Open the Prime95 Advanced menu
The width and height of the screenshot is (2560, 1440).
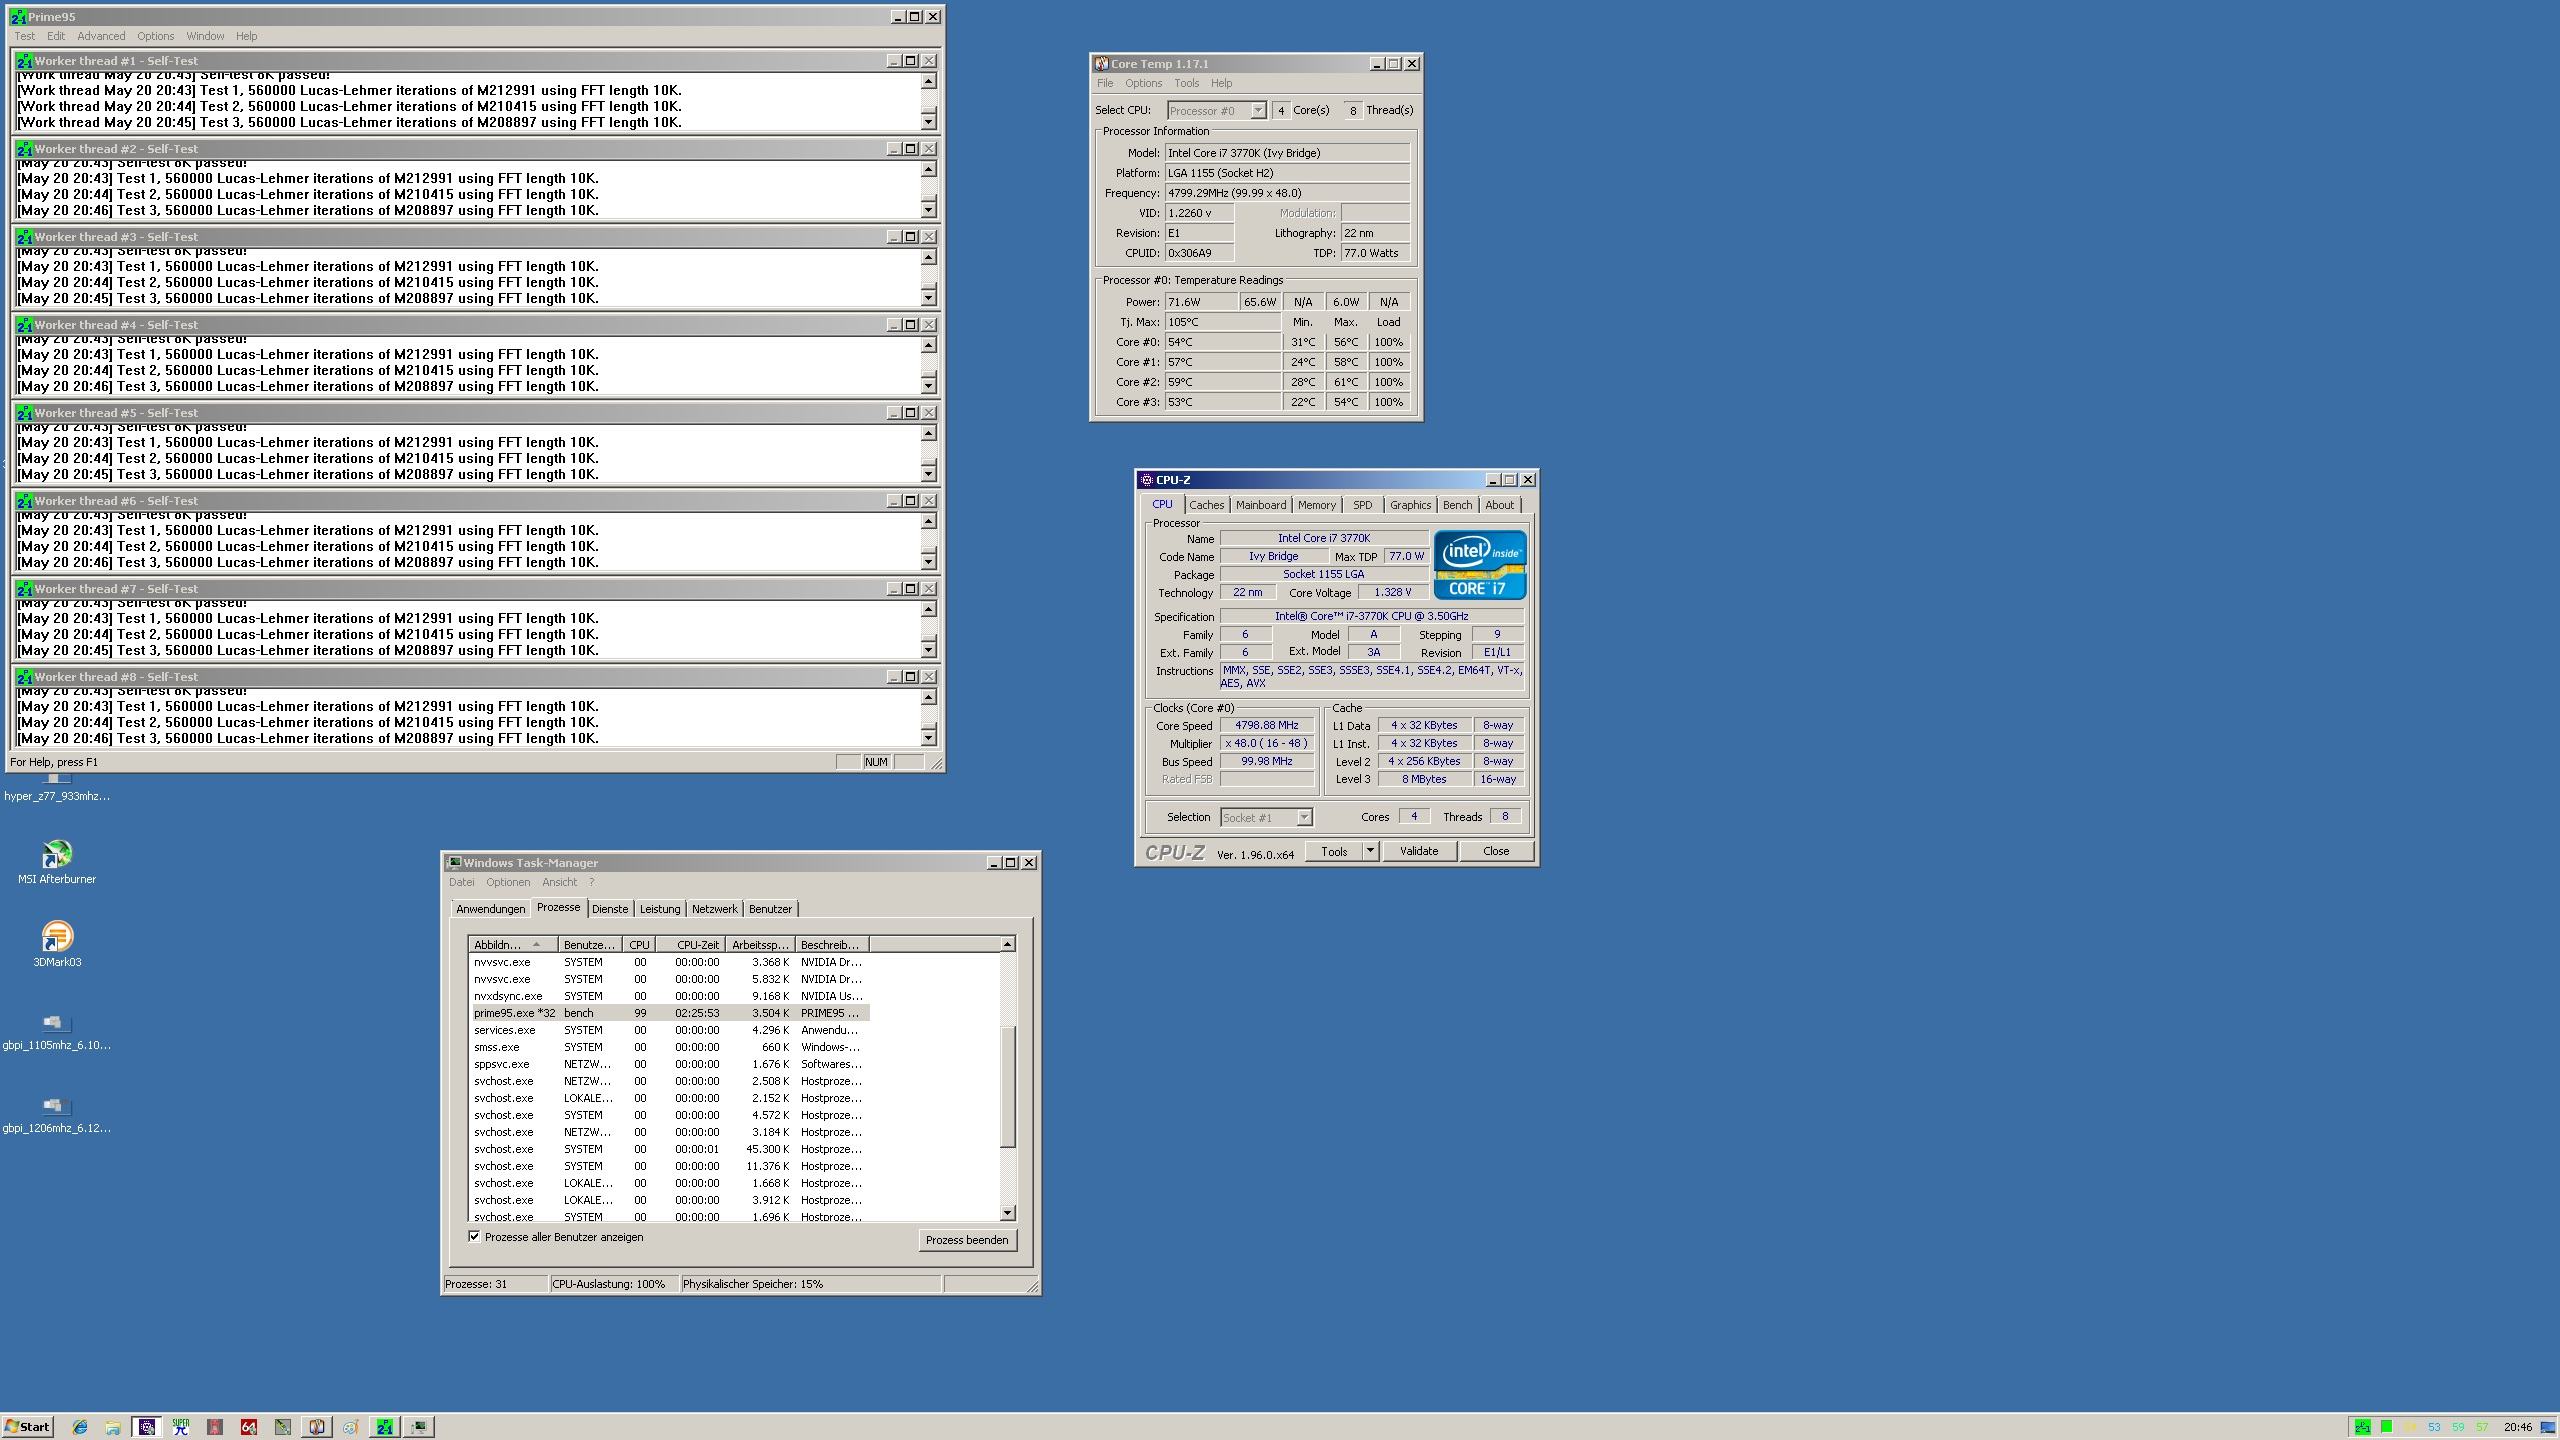tap(101, 36)
